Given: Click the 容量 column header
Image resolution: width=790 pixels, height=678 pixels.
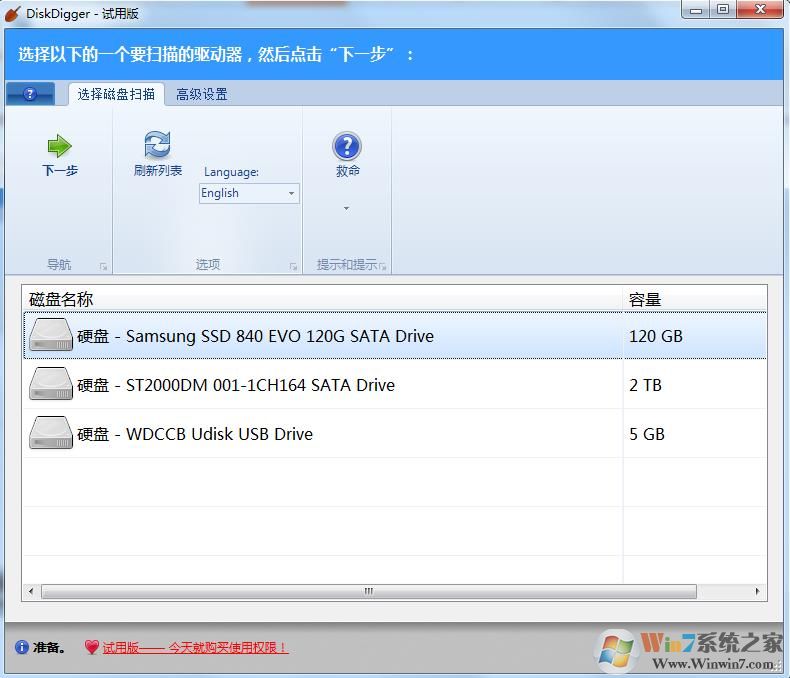Looking at the screenshot, I should pos(695,299).
